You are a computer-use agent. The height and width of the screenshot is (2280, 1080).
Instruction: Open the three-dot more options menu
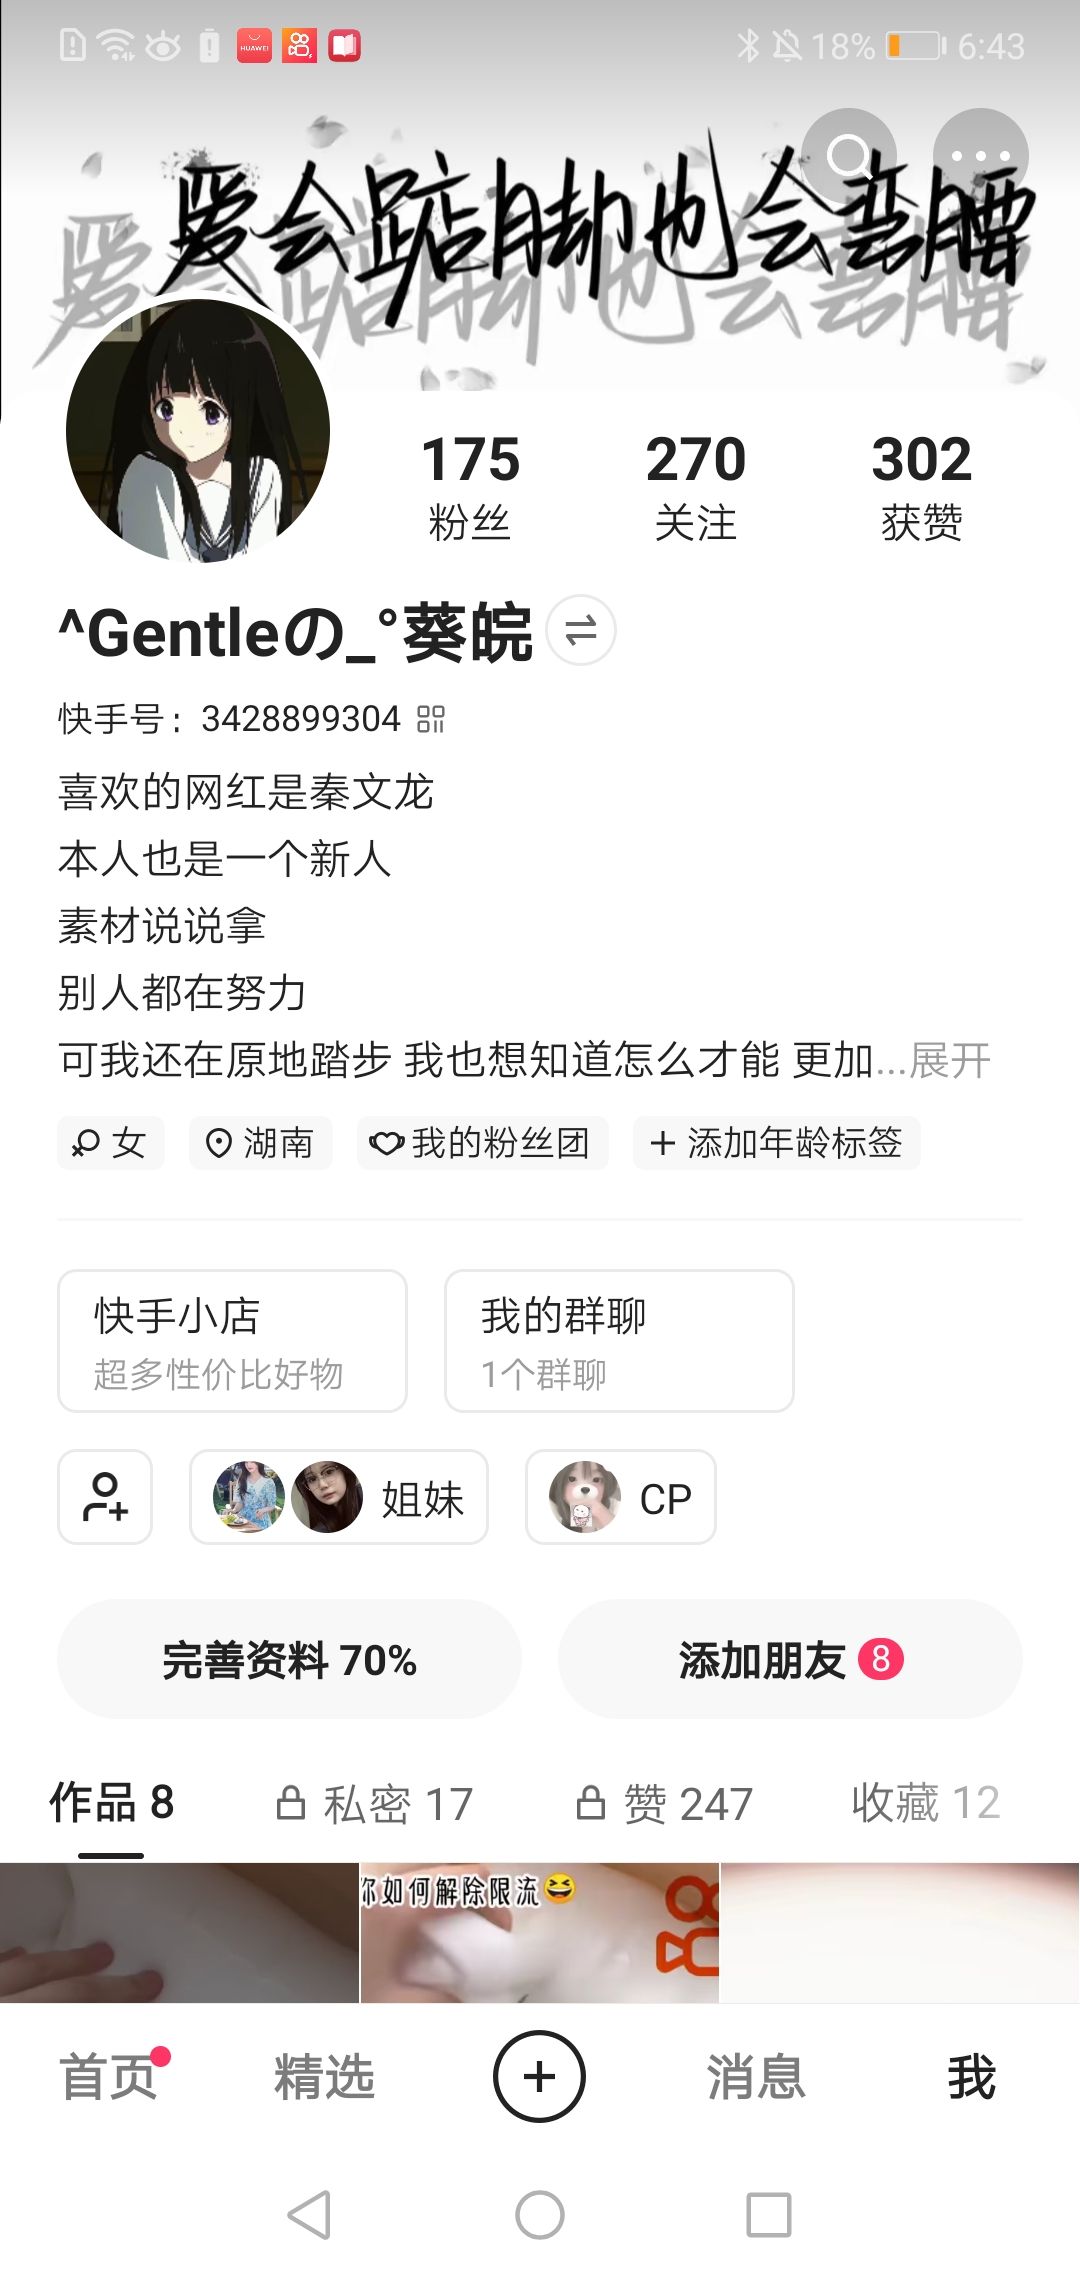(x=980, y=156)
